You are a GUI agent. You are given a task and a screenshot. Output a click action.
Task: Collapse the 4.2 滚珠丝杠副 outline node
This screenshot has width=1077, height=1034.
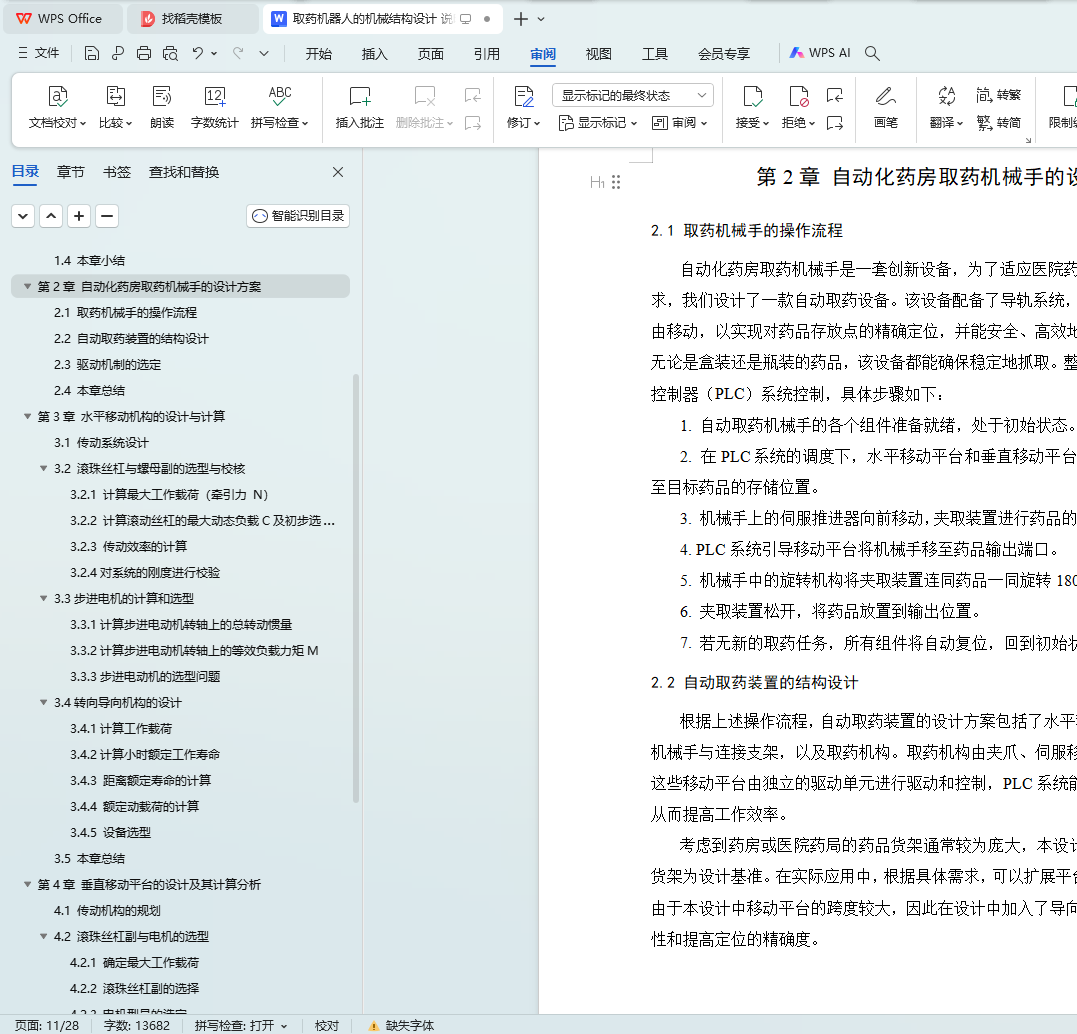tap(44, 936)
